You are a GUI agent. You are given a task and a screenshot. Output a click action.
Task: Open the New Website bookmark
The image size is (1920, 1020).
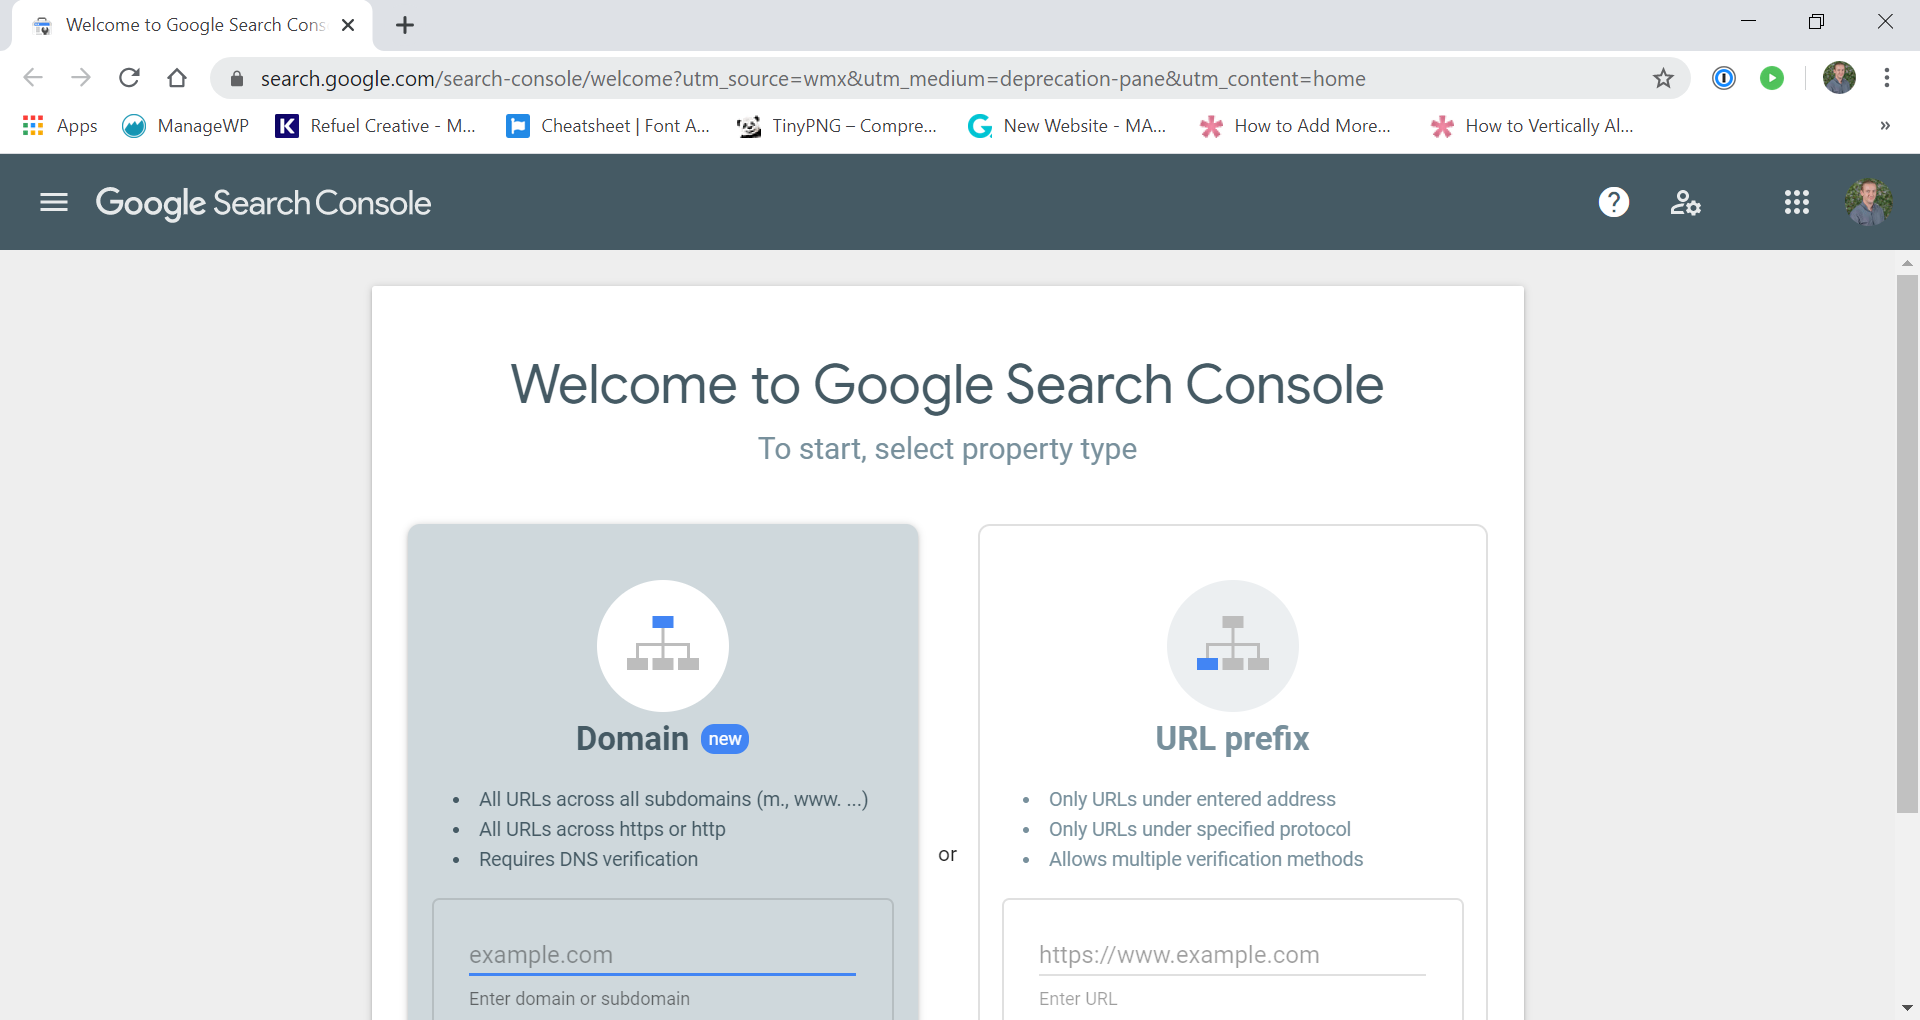[1067, 126]
